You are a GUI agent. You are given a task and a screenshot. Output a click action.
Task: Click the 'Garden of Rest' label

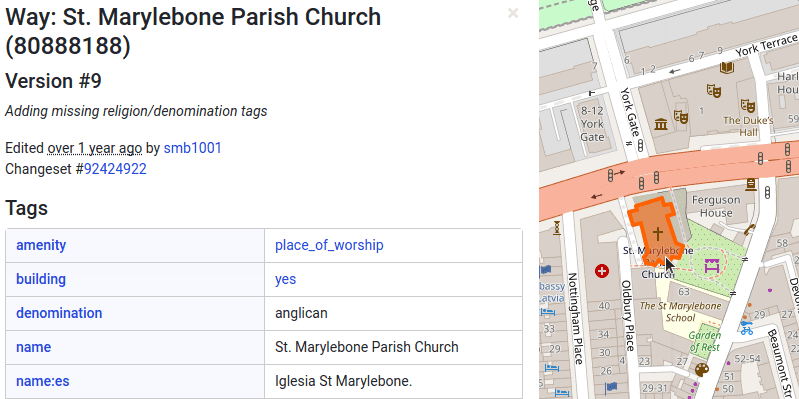point(705,341)
